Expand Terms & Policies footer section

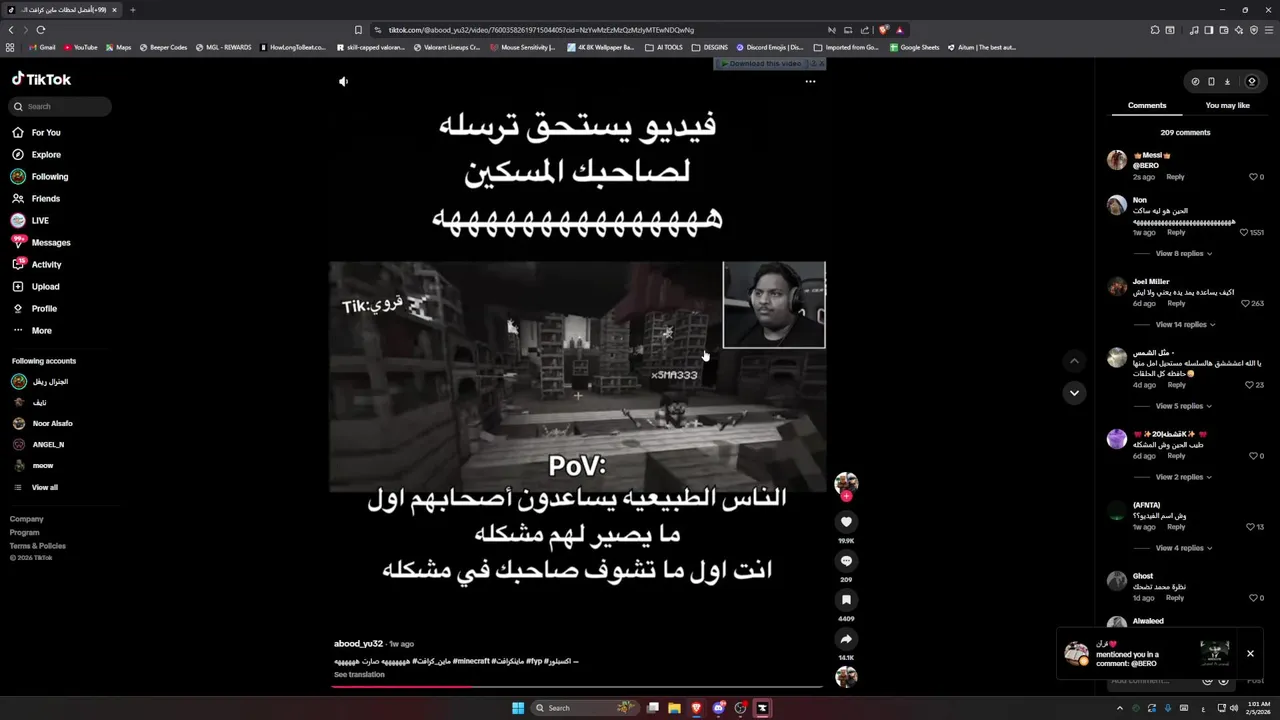coord(38,546)
